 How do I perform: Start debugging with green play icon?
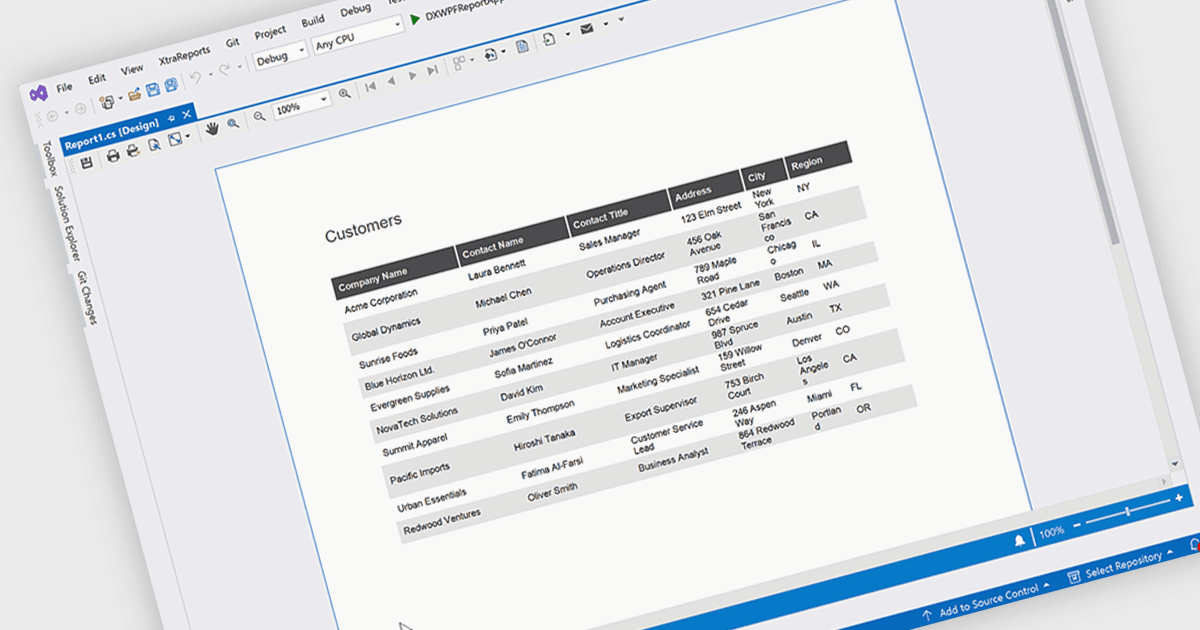pos(415,20)
